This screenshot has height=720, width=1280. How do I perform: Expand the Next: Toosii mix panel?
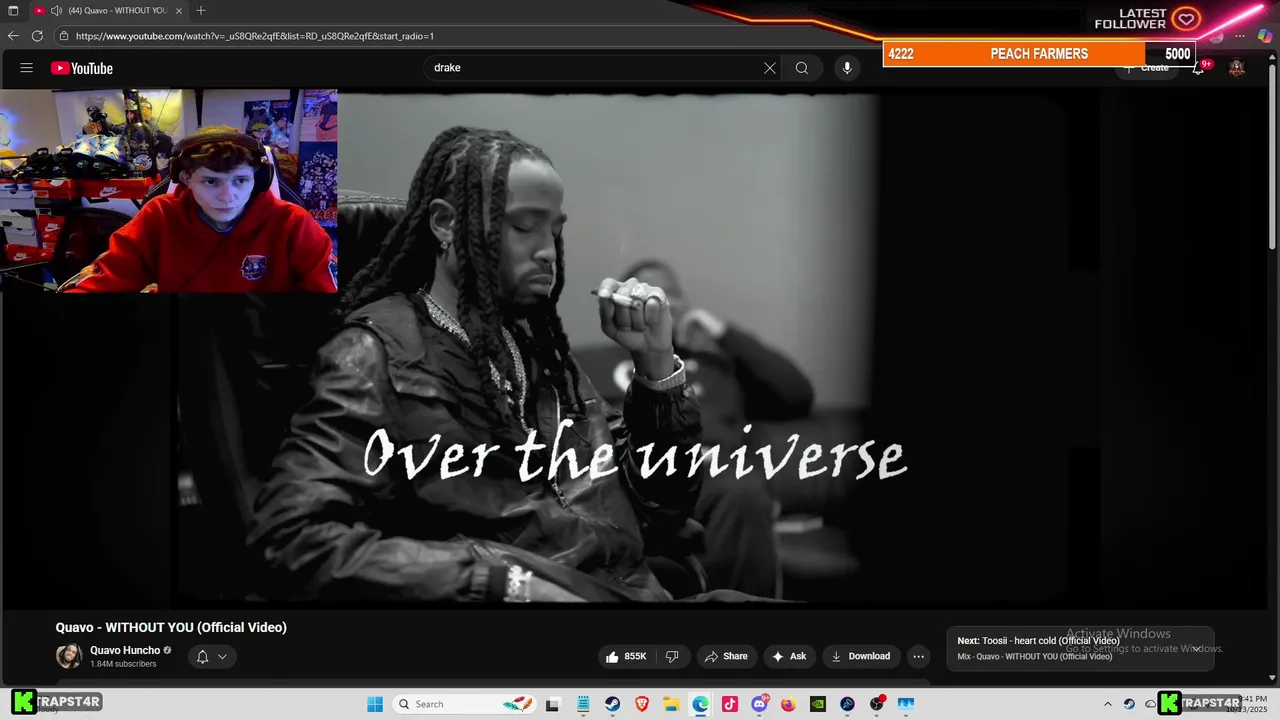pos(1195,648)
